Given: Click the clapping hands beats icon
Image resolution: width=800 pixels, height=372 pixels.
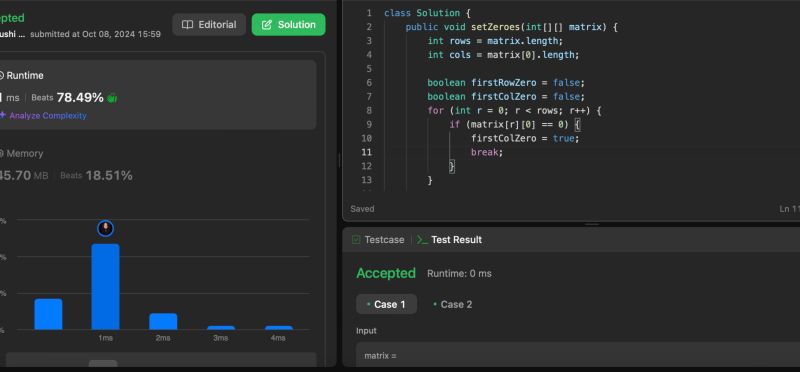Looking at the screenshot, I should (x=112, y=97).
